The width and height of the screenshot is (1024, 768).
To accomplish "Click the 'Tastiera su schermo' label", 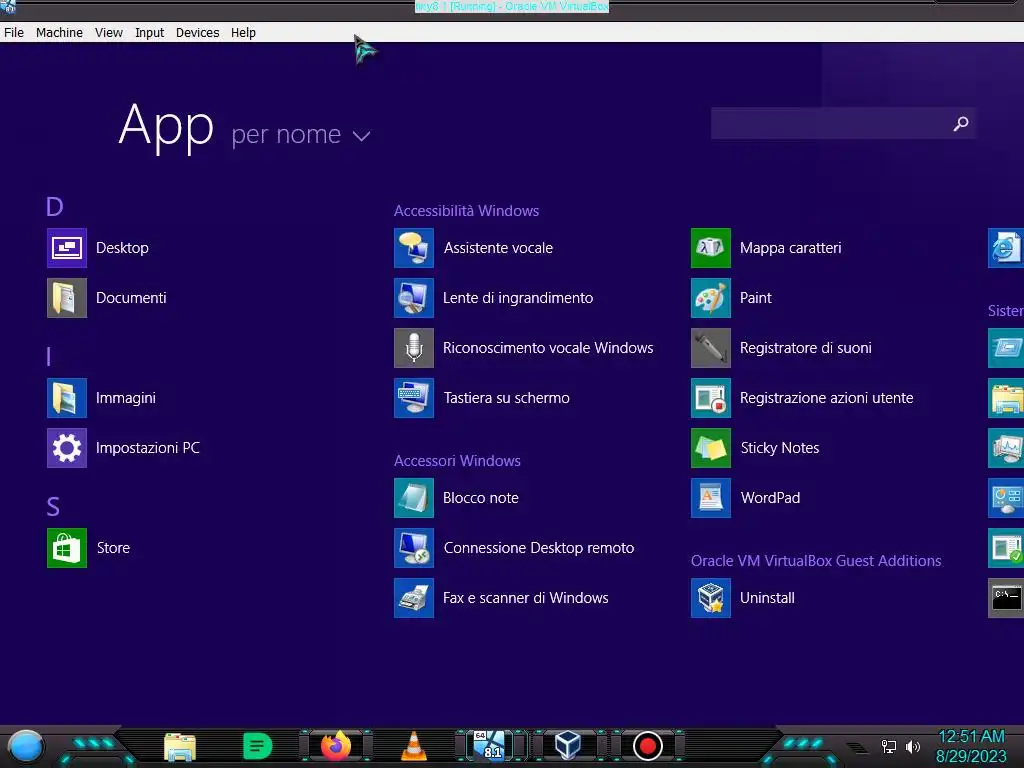I will (x=507, y=398).
